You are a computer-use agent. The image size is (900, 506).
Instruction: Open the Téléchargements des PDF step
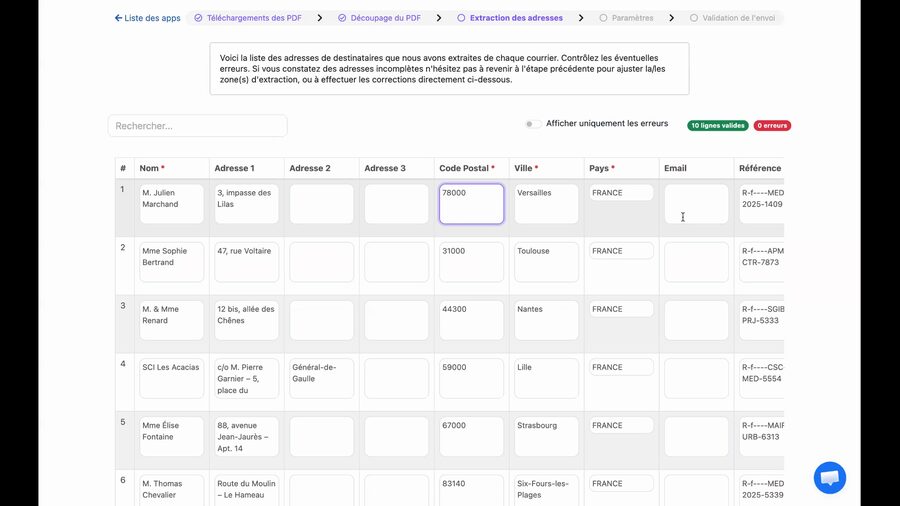tap(254, 18)
